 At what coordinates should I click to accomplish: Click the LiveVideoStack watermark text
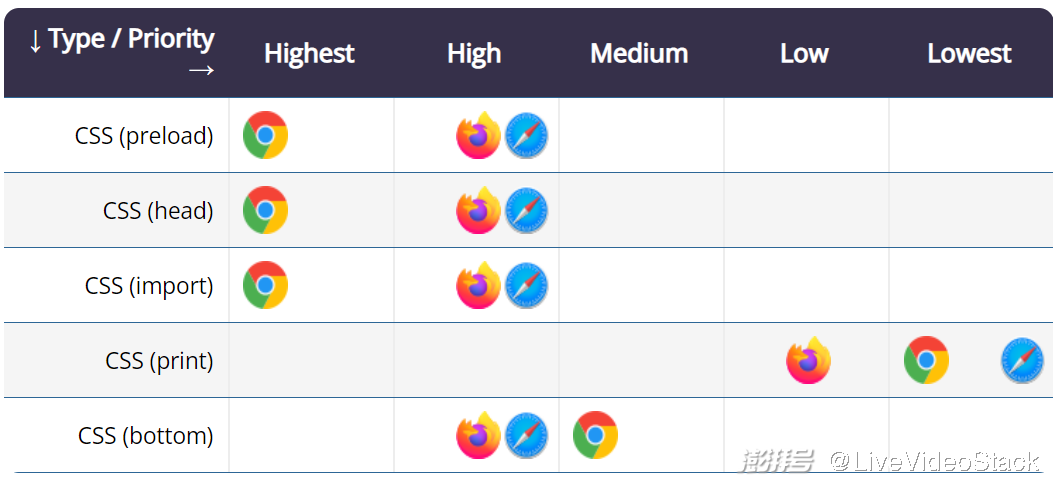coord(935,461)
